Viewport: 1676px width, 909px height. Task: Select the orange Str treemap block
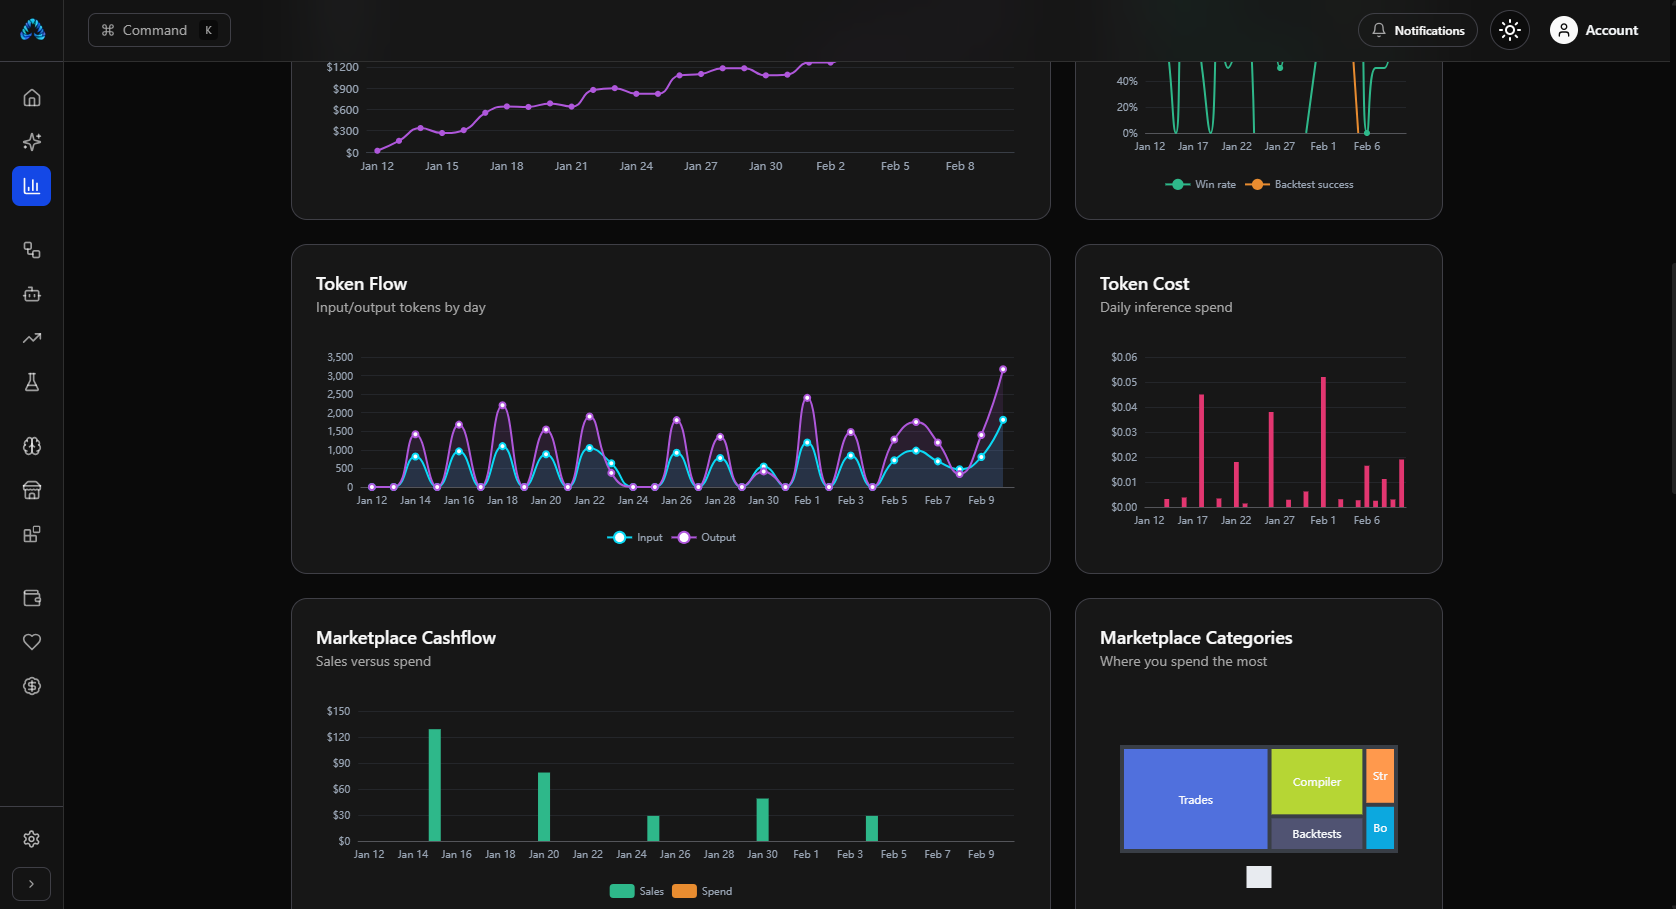(x=1380, y=776)
